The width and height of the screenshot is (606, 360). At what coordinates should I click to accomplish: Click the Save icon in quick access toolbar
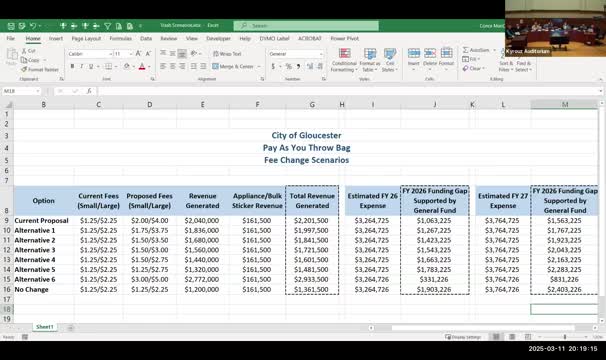(x=11, y=26)
